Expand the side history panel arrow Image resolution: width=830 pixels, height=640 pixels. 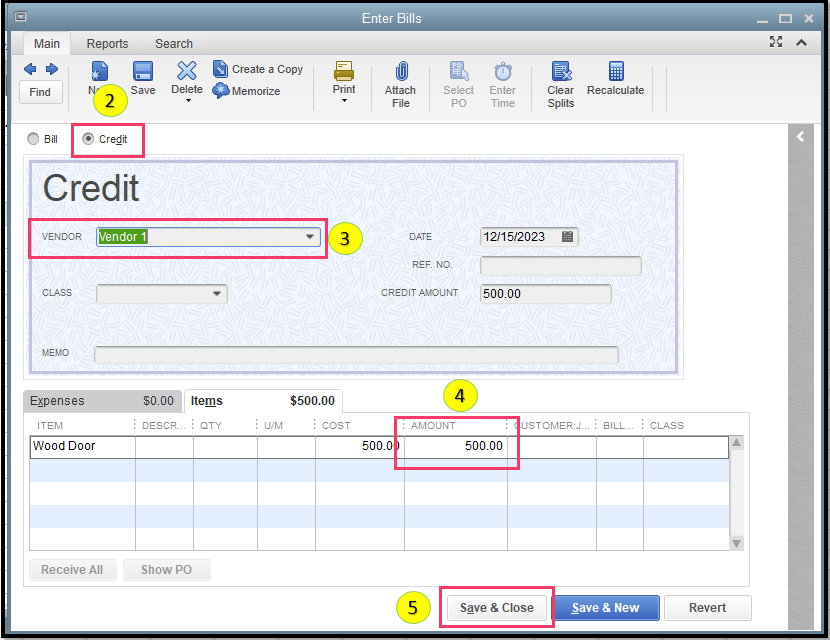[800, 137]
